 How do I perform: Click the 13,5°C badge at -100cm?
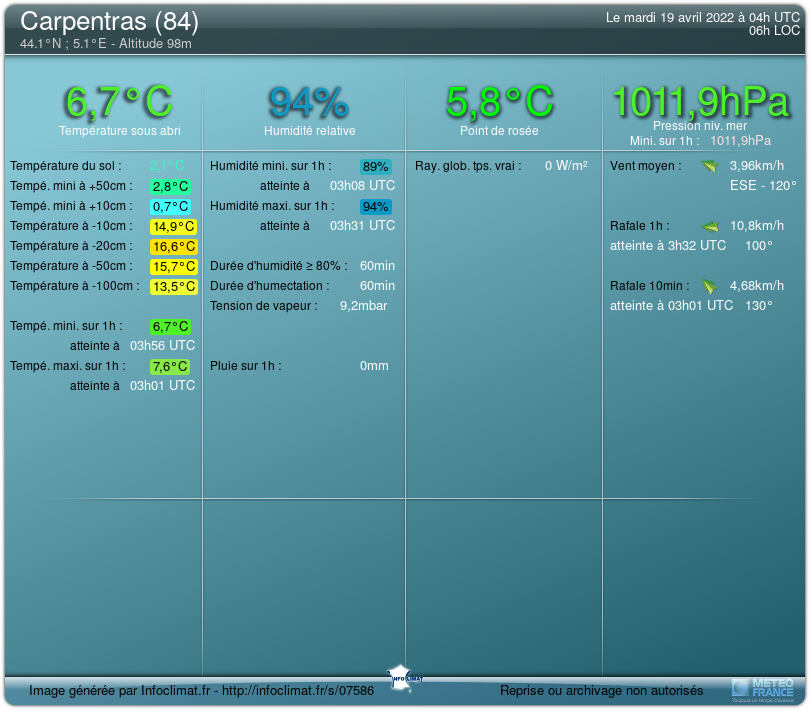coord(173,286)
